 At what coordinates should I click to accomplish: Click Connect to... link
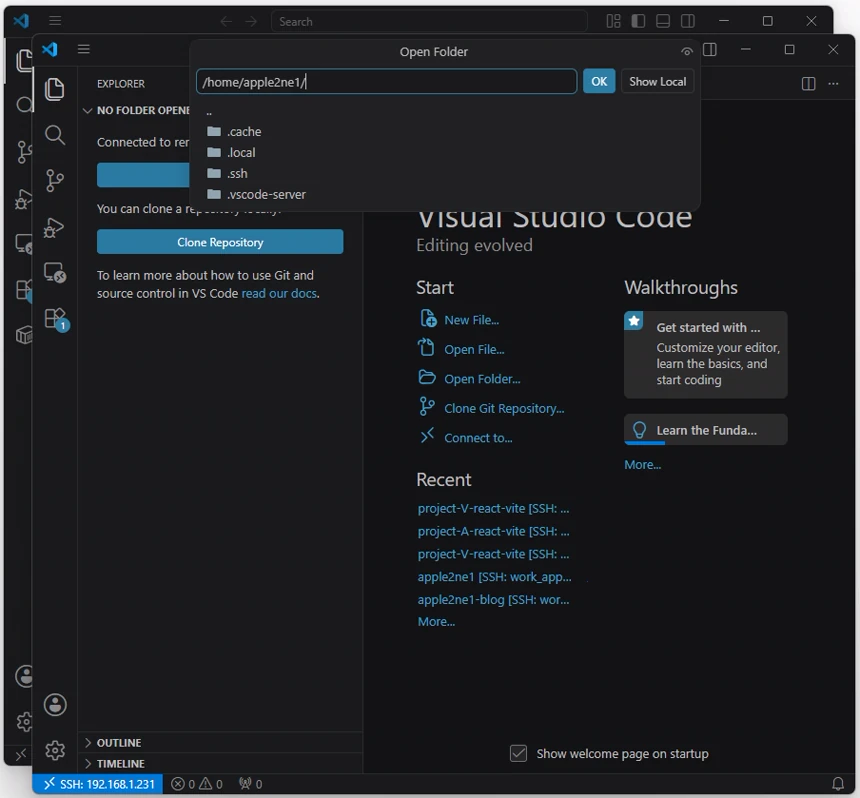[x=466, y=438]
